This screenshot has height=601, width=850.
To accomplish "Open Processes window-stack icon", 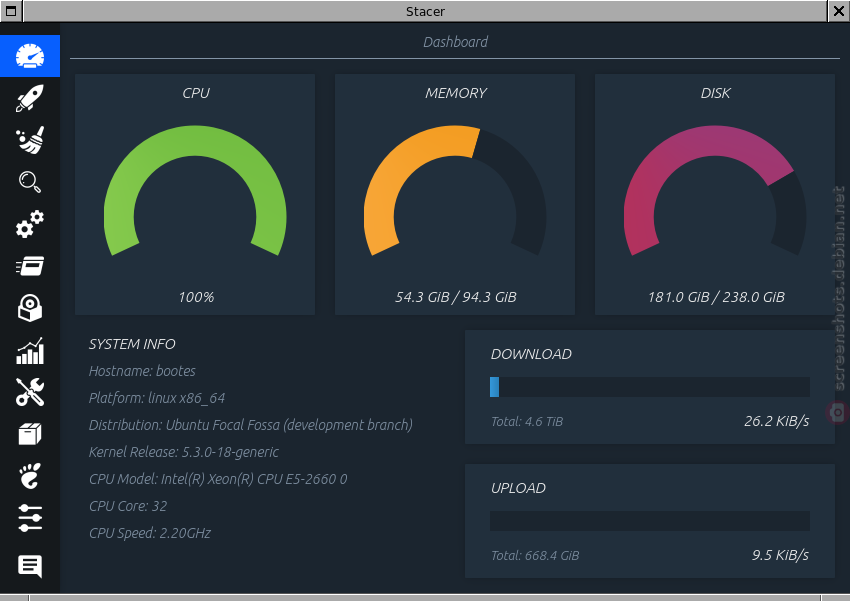I will click(x=30, y=266).
